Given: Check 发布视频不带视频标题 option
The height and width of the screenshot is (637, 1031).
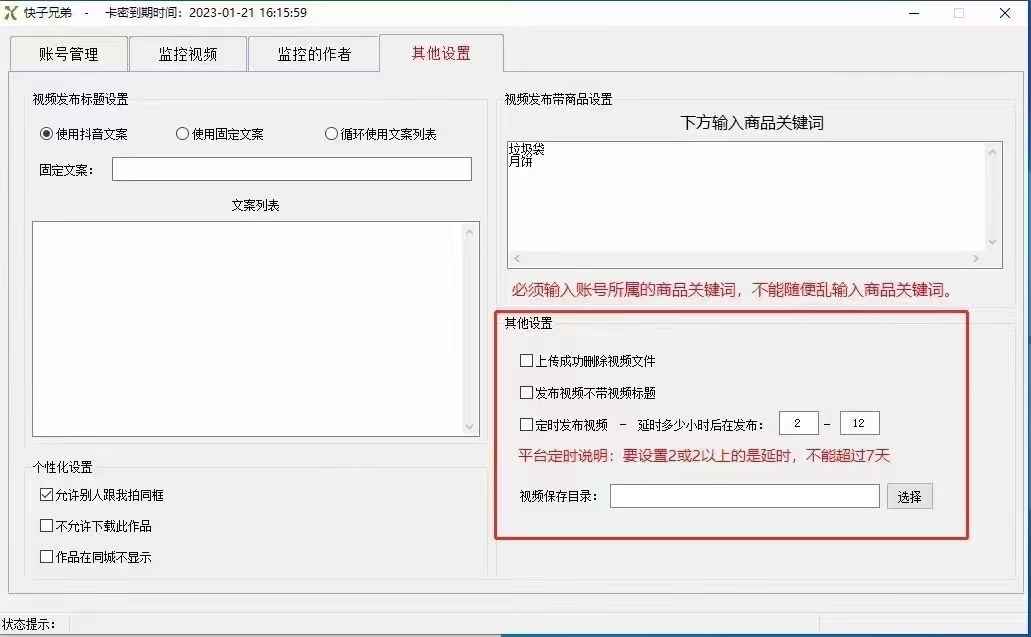Looking at the screenshot, I should pos(526,392).
